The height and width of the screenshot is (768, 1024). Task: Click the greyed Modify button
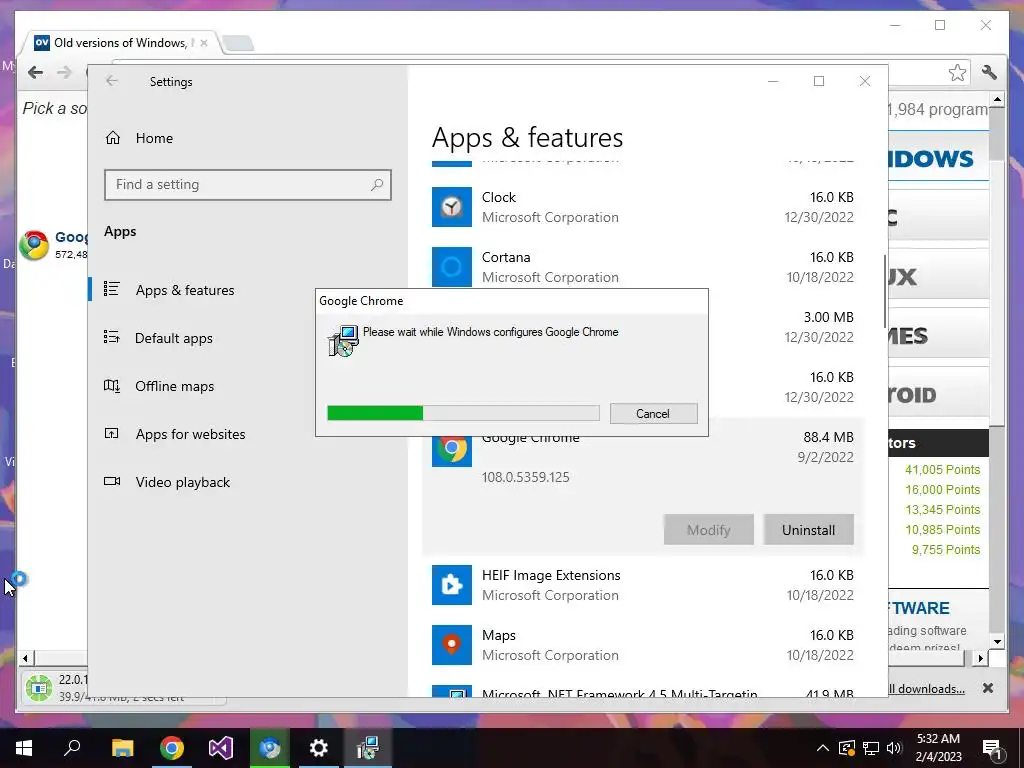709,530
